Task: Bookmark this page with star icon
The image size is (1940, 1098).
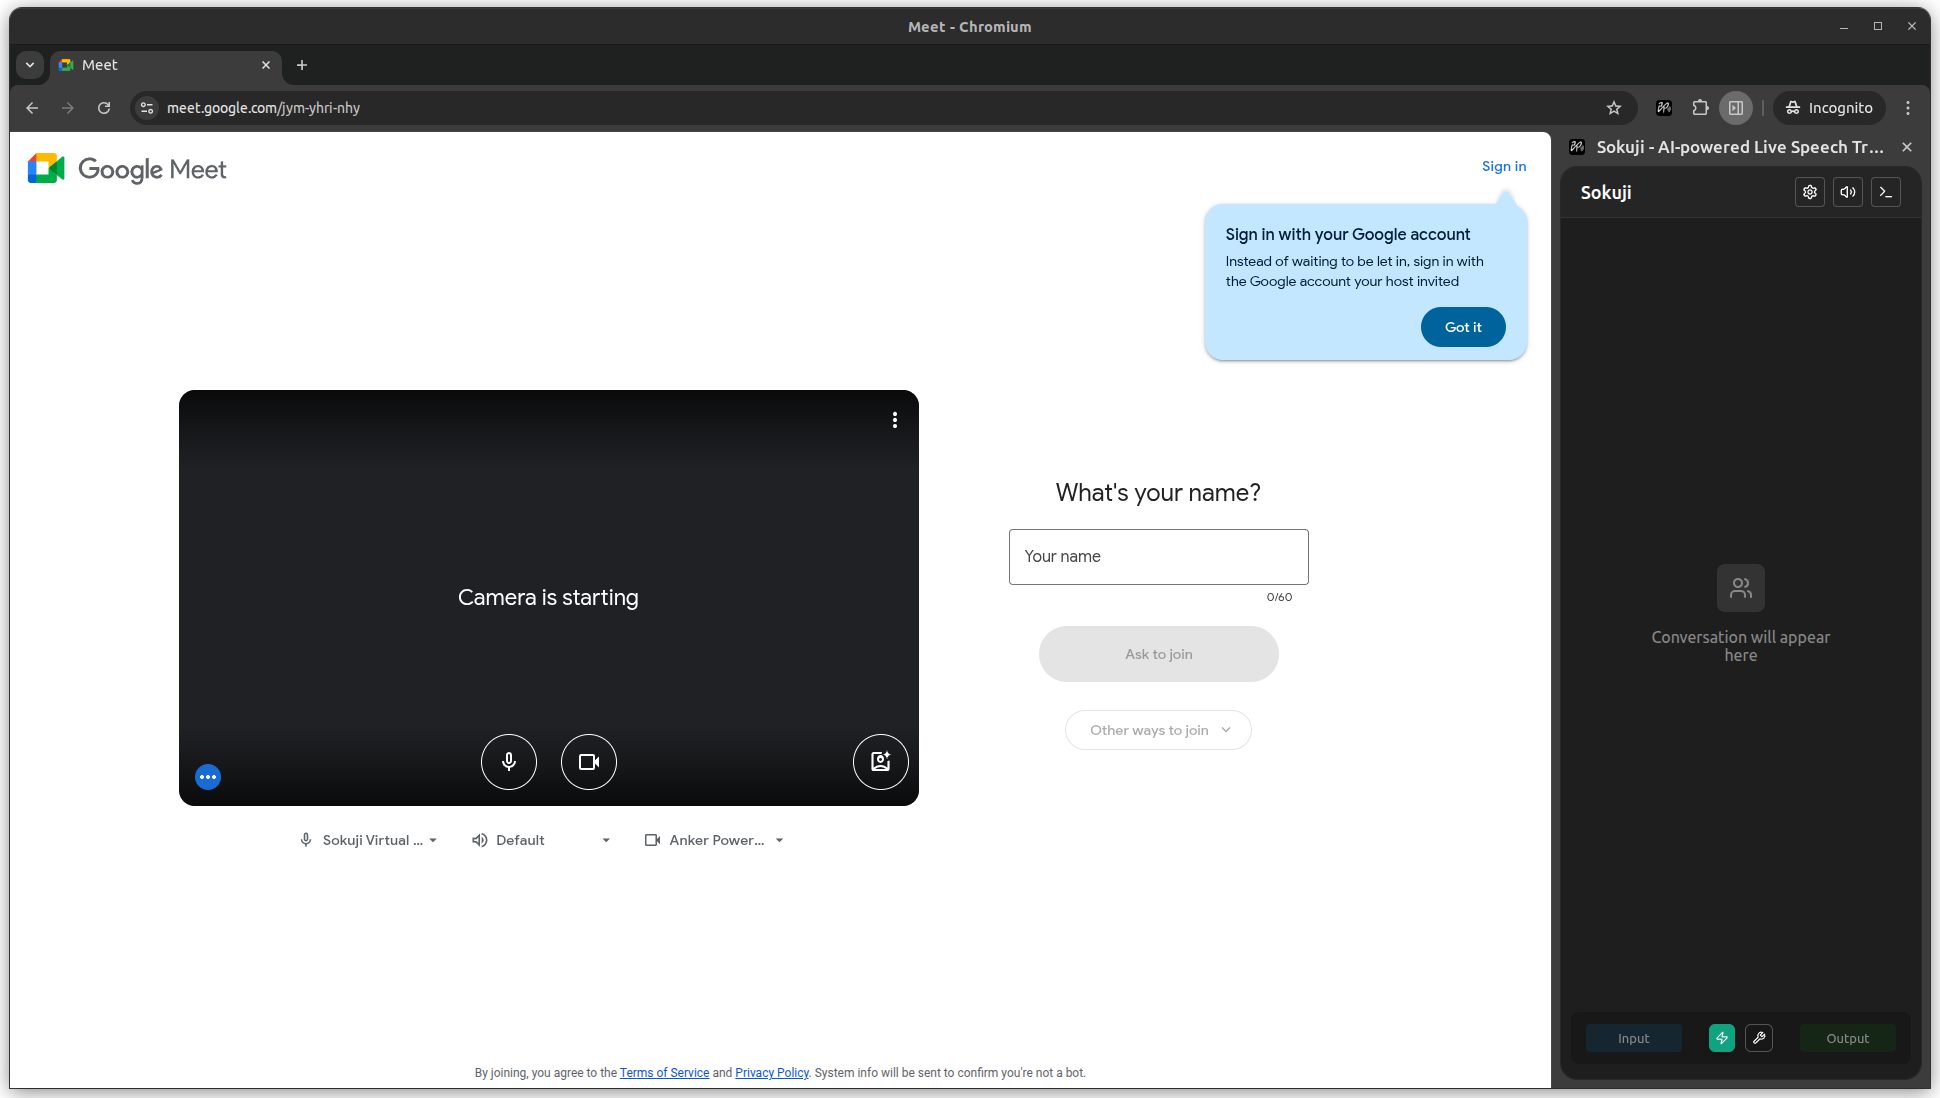Action: coord(1614,108)
